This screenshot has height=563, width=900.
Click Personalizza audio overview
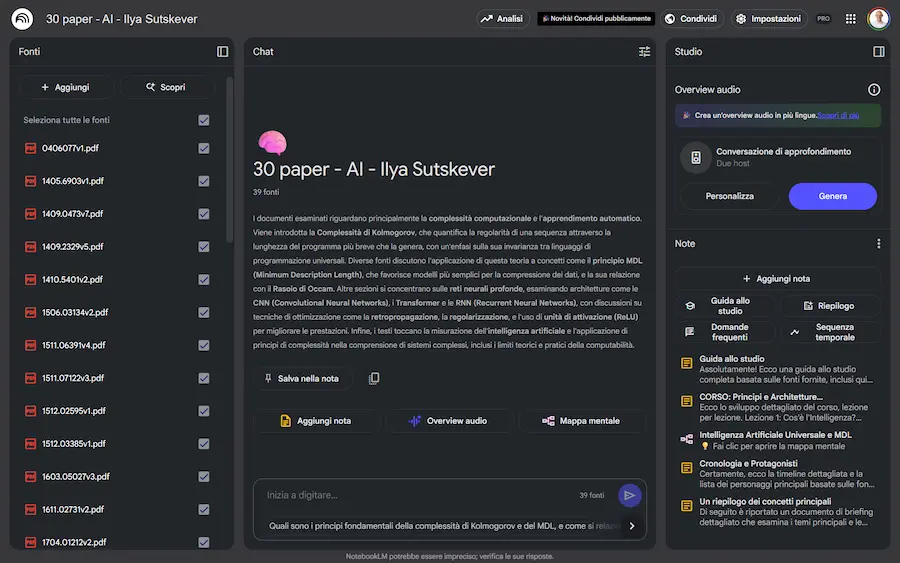[x=730, y=196]
